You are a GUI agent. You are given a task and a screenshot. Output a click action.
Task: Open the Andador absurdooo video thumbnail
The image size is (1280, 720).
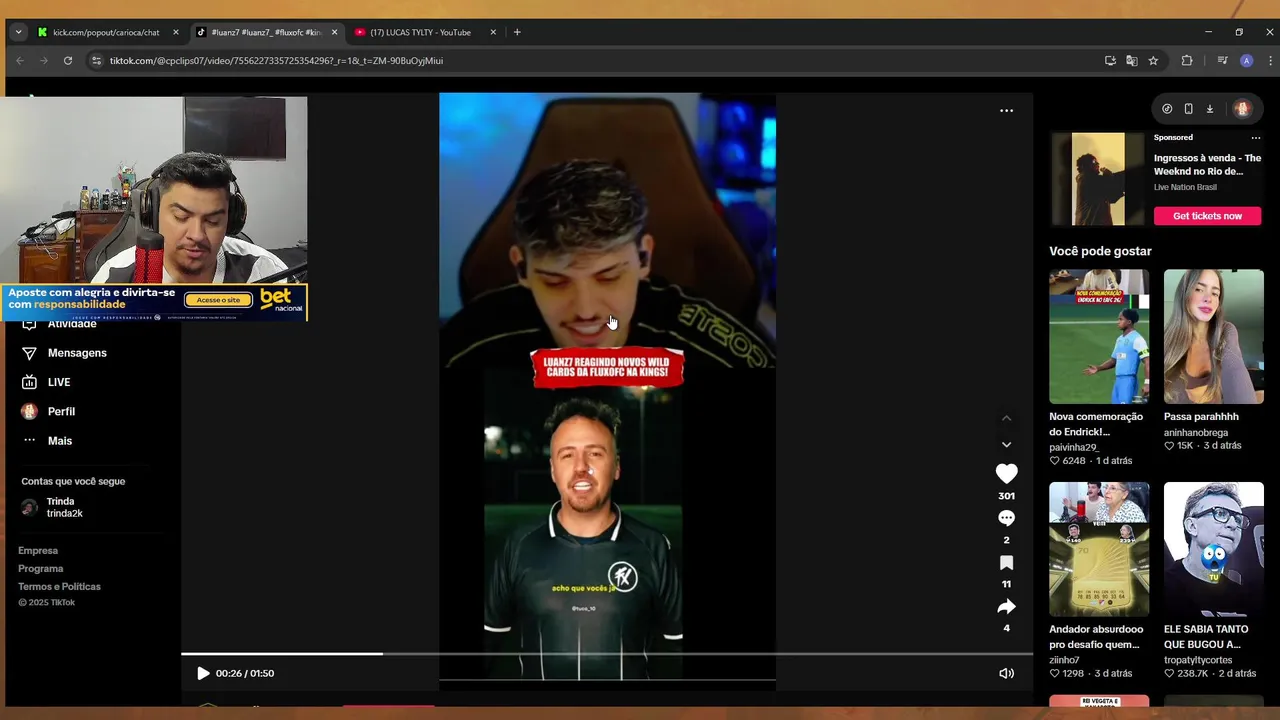[x=1098, y=549]
